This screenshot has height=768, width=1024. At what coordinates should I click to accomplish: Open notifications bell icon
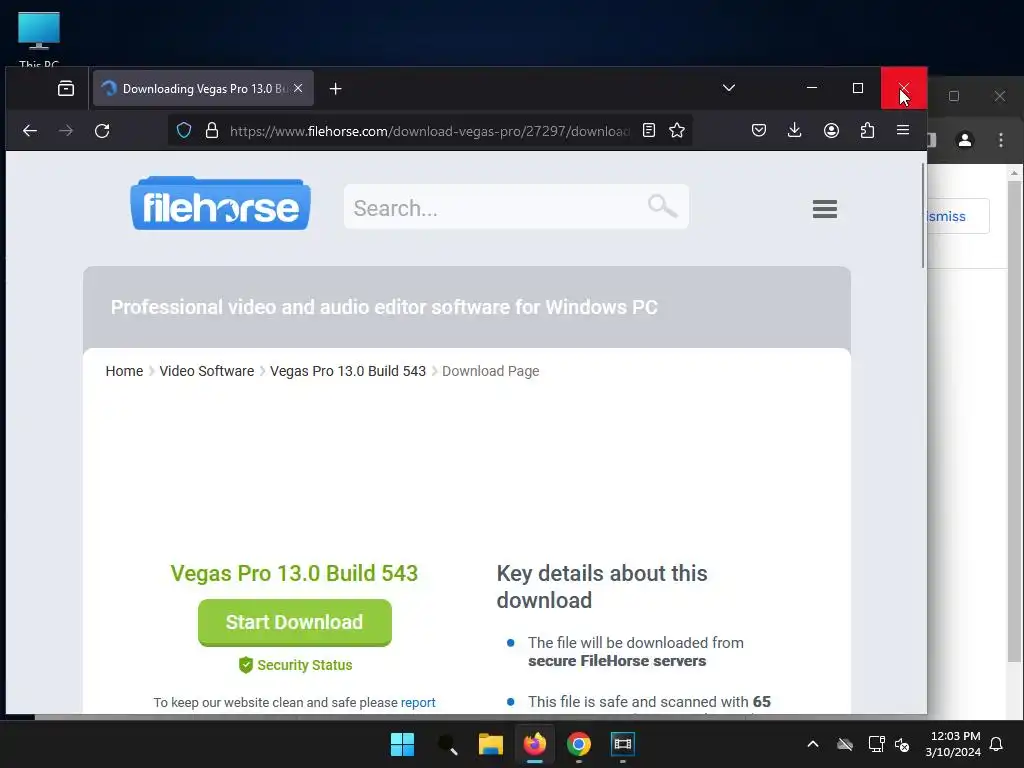pyautogui.click(x=997, y=744)
